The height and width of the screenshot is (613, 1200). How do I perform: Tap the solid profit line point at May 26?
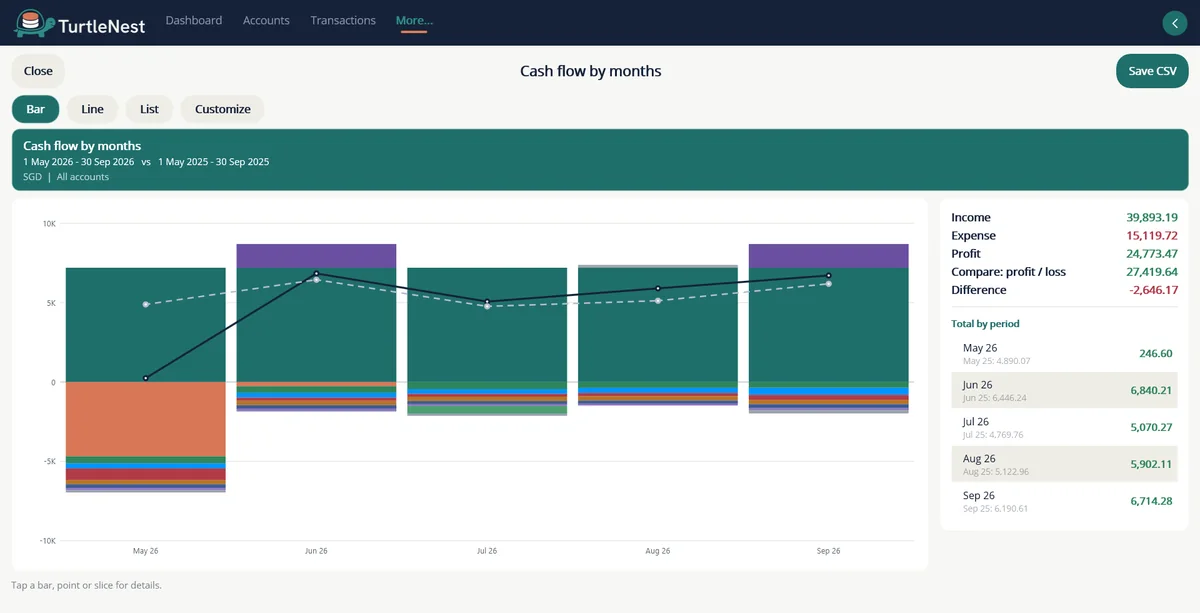(x=146, y=378)
